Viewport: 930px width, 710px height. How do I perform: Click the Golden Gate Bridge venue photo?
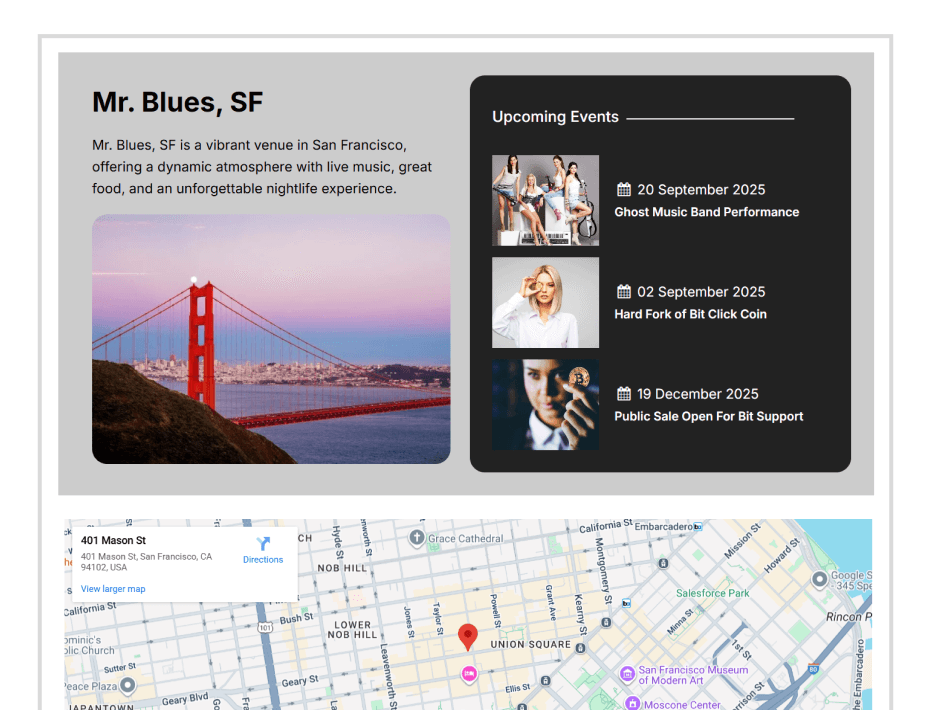click(271, 339)
